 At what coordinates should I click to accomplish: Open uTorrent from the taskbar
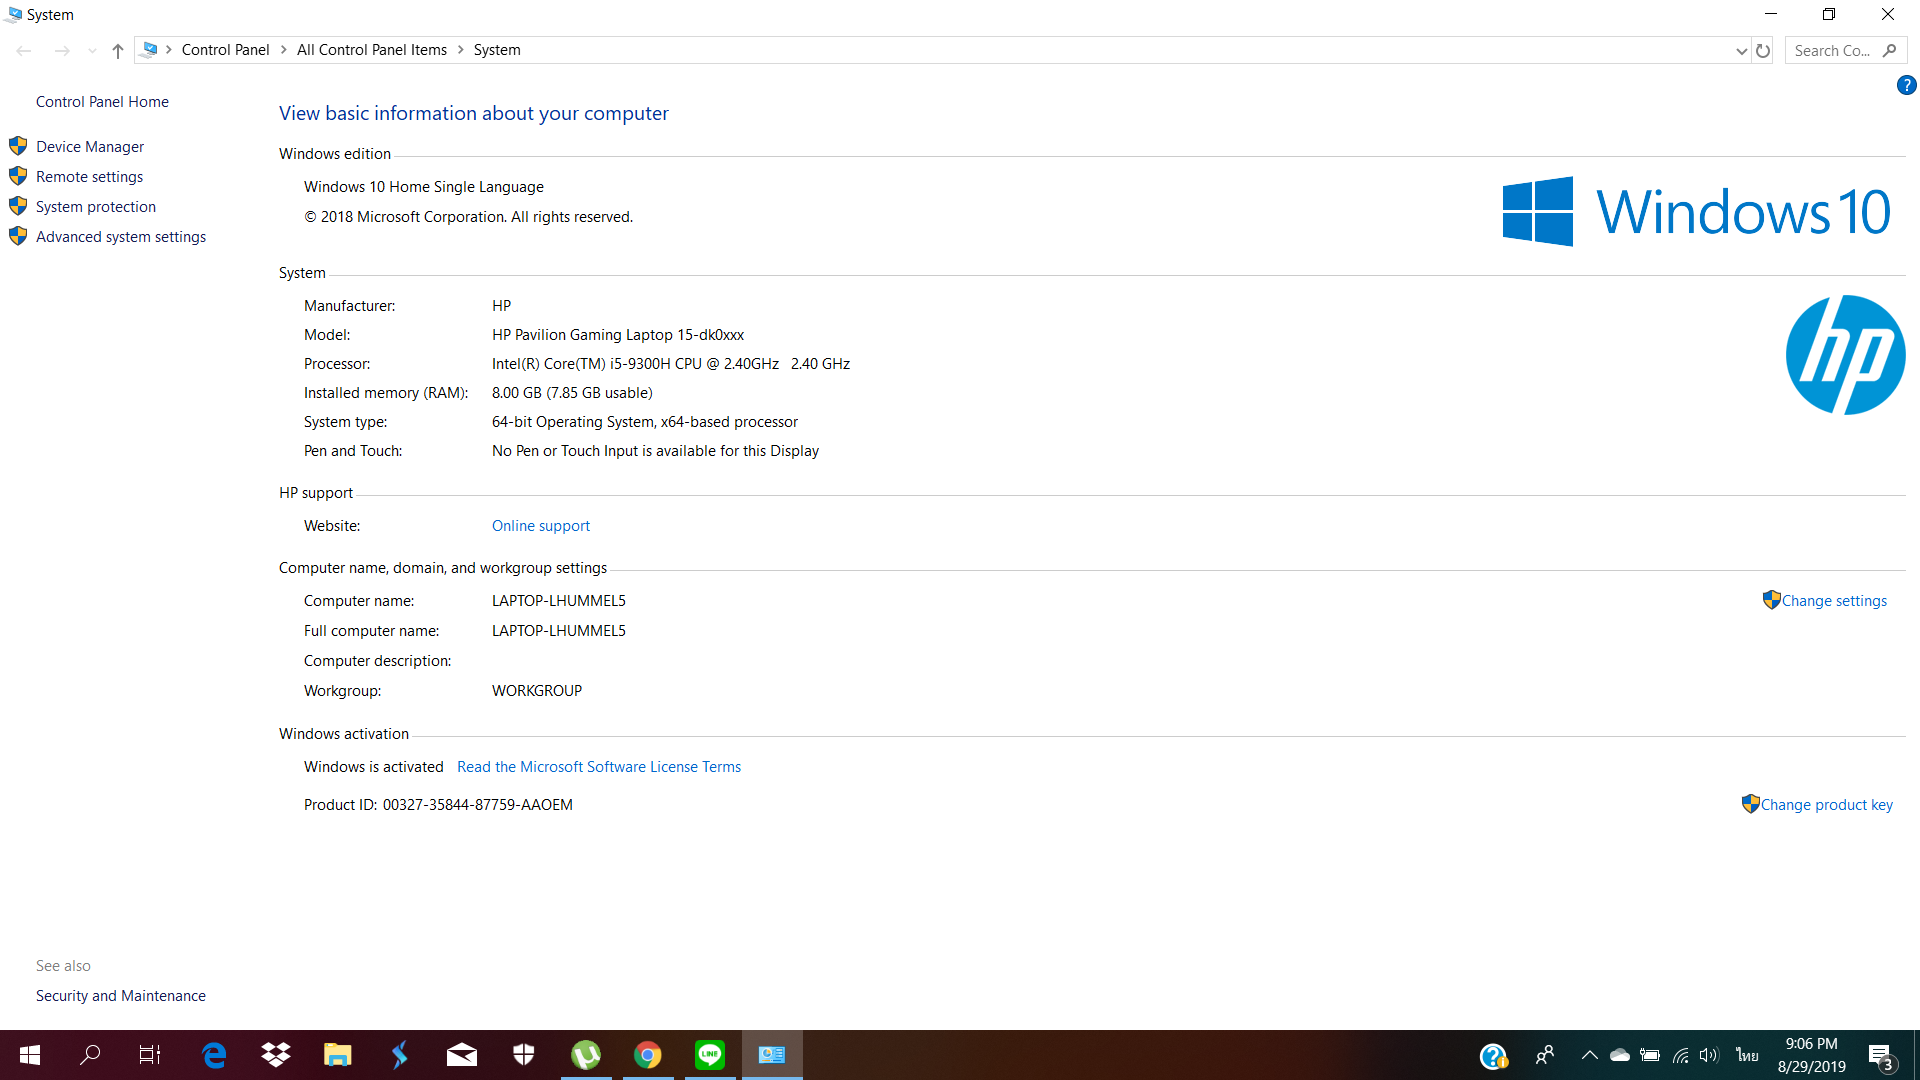coord(586,1055)
